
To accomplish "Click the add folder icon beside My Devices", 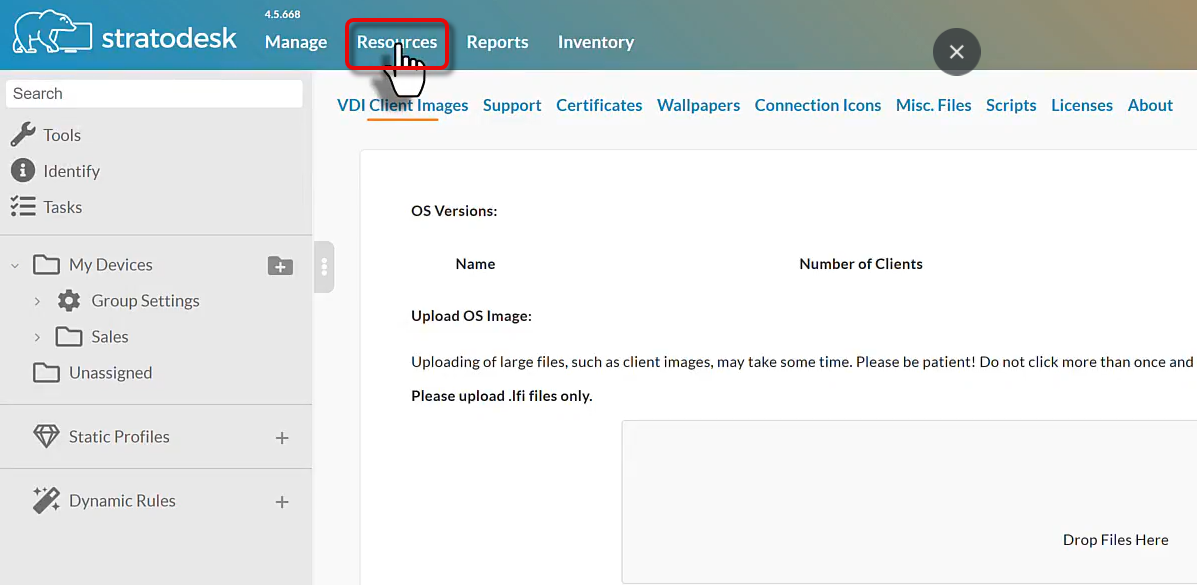I will 280,265.
